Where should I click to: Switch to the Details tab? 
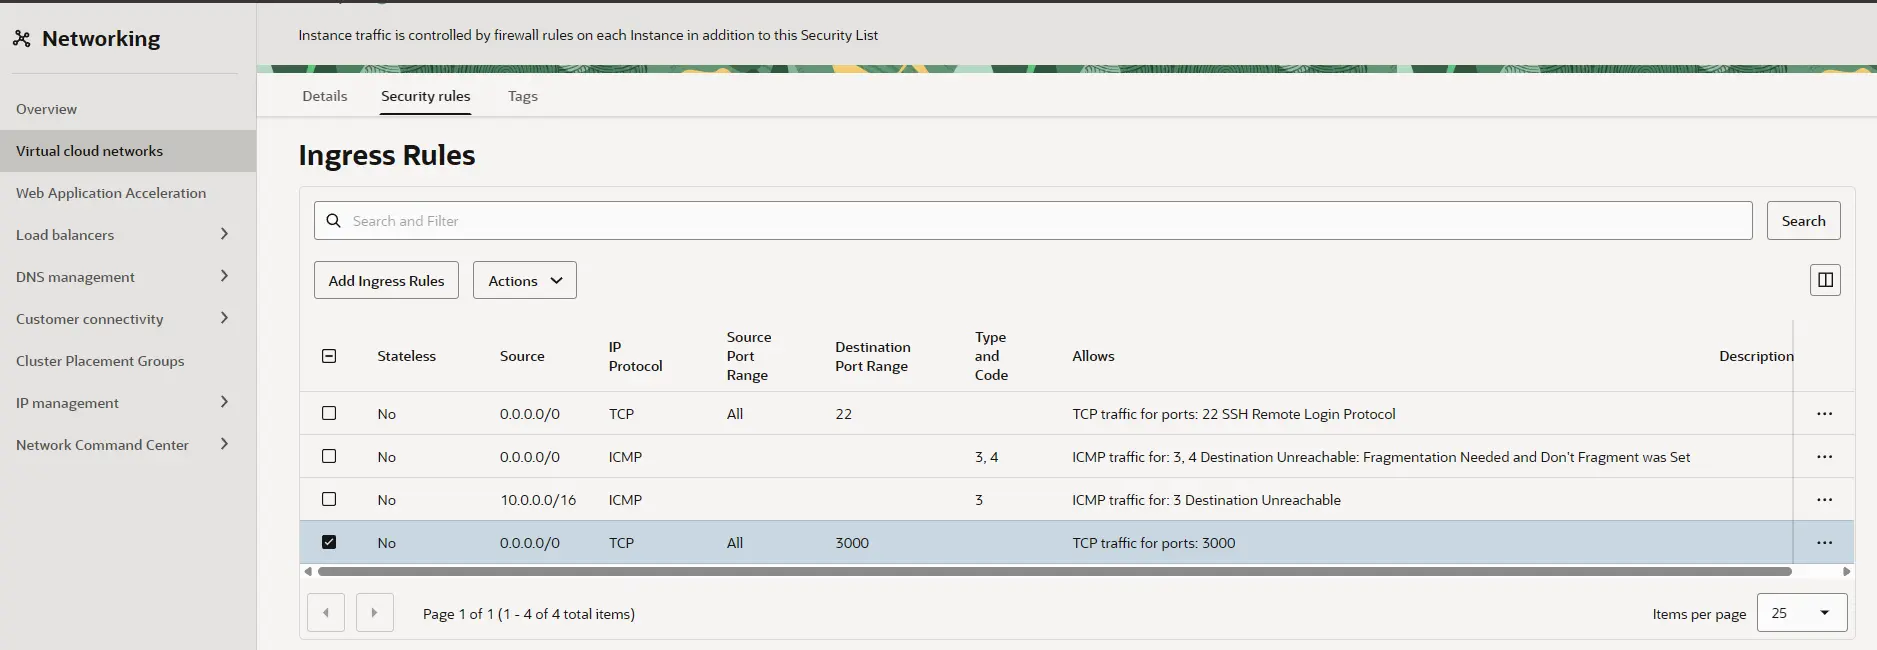pos(325,96)
